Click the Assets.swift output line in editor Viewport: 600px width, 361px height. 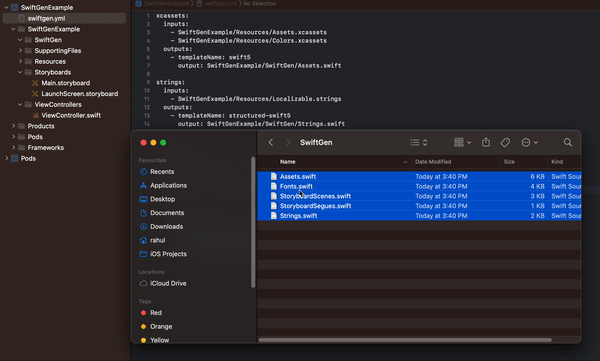[259, 66]
